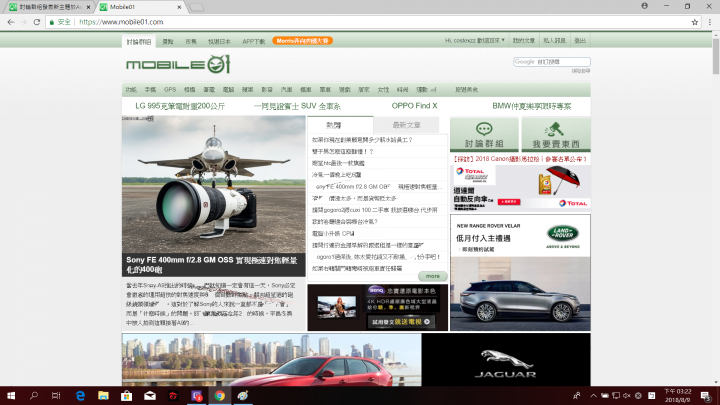Expand the 'Hi, costexzz' user dropdown

475,40
